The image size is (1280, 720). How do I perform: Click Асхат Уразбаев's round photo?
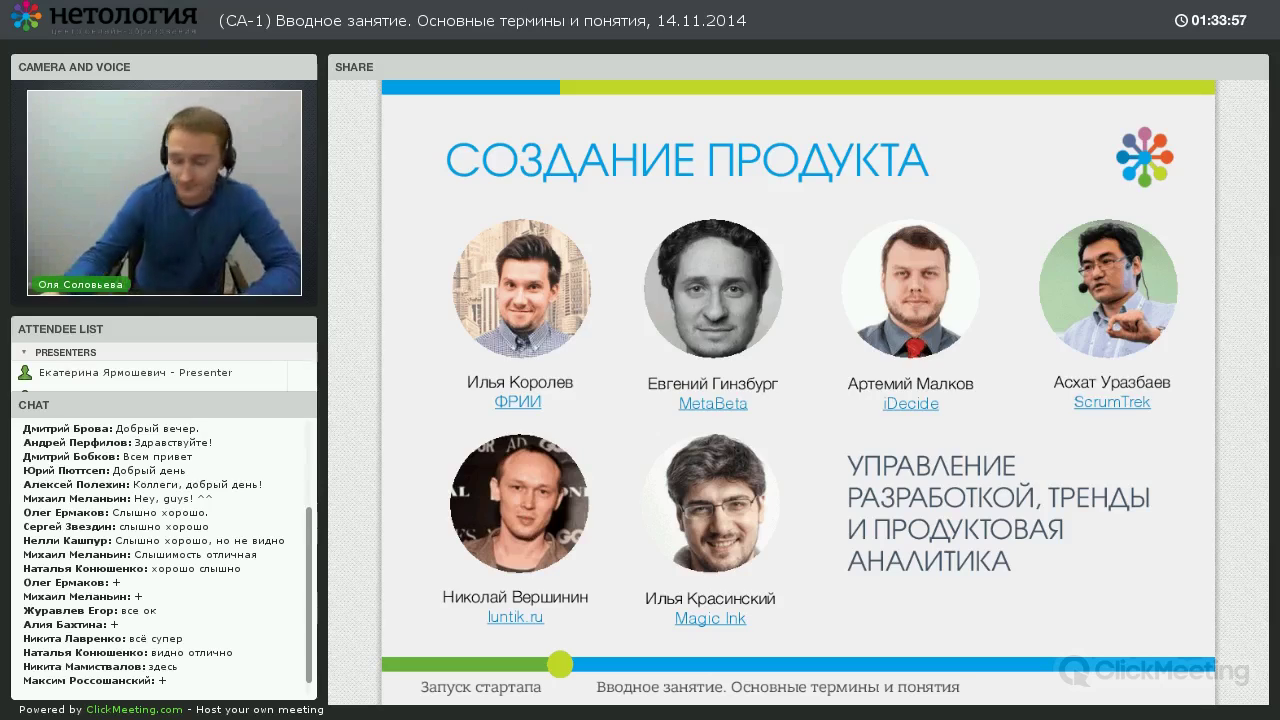[1108, 288]
